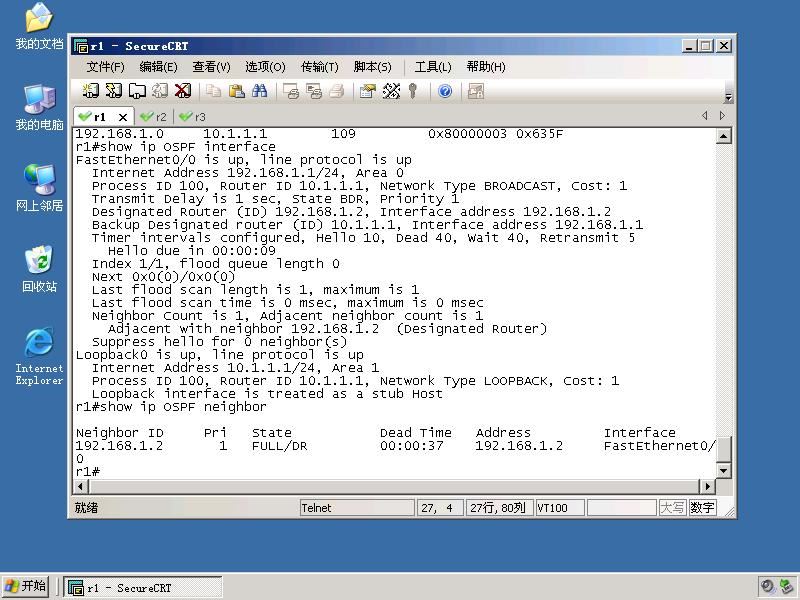Click the Auto Print printer icon
Viewport: 800px width, 600px height.
pos(337,91)
